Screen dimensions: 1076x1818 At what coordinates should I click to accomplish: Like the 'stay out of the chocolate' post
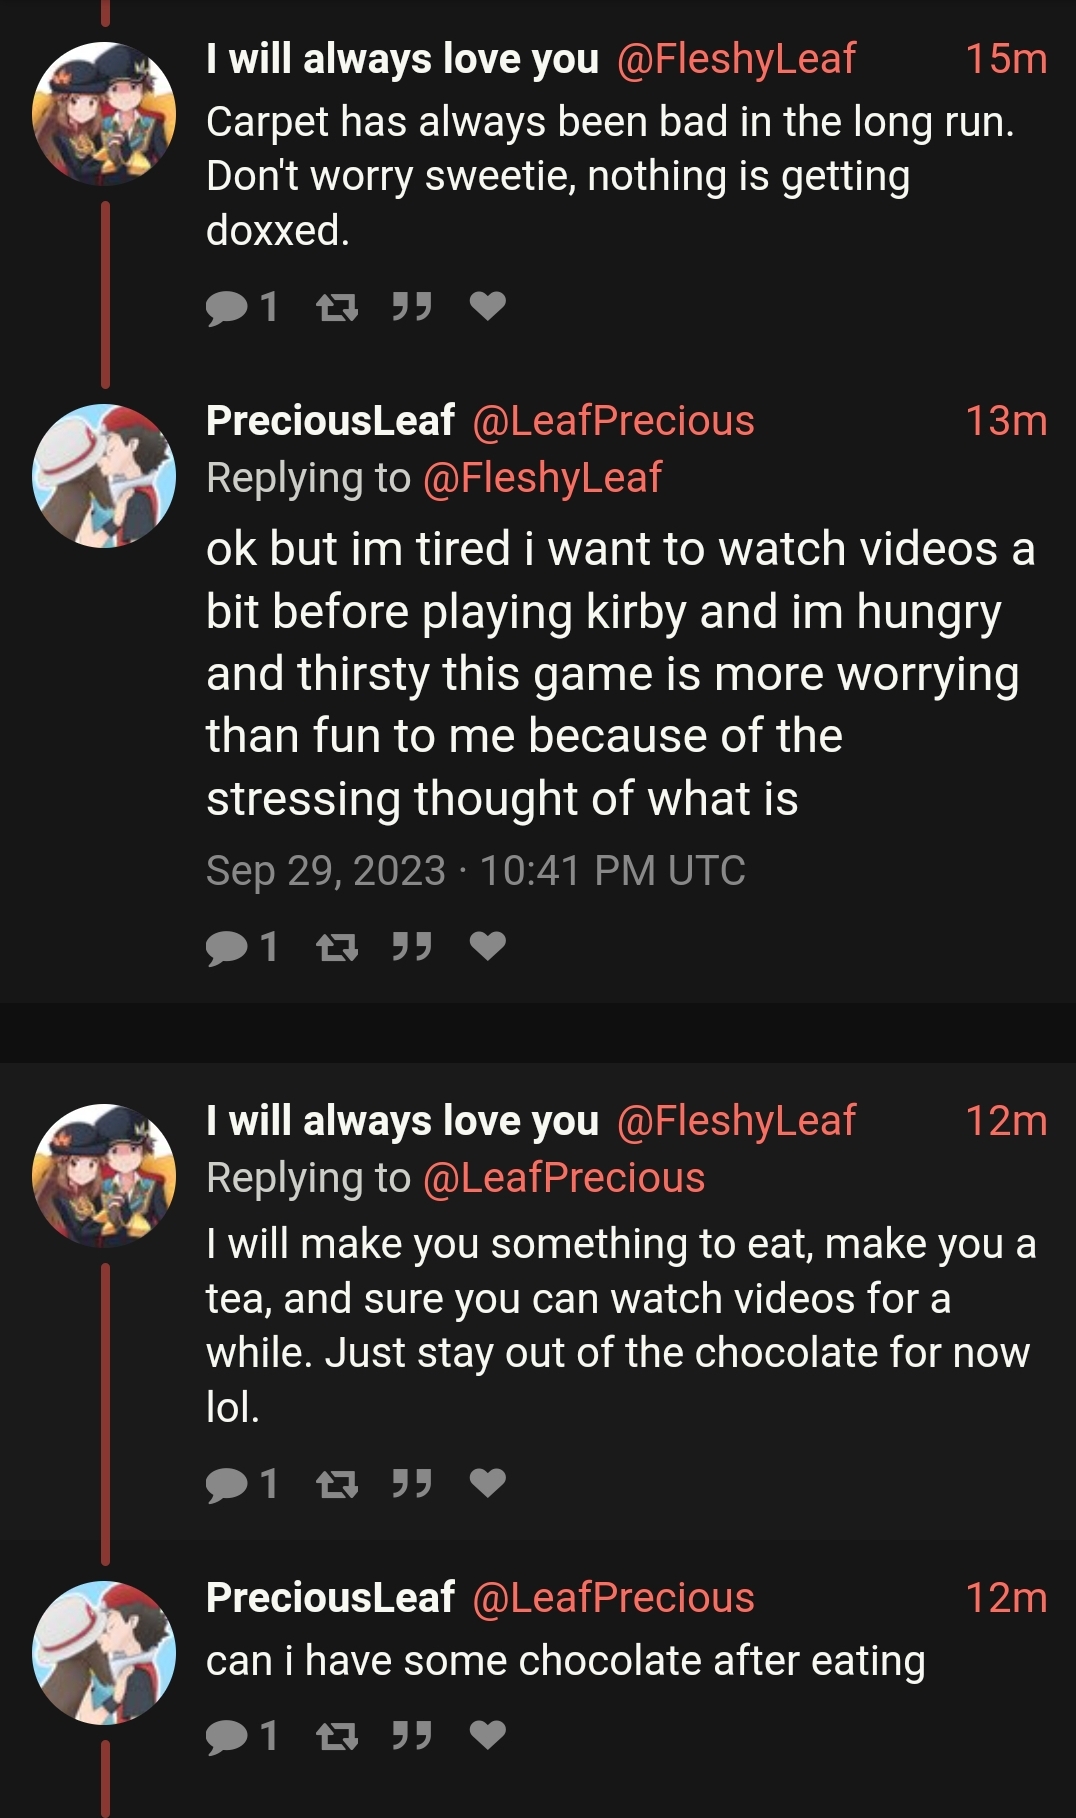pyautogui.click(x=487, y=1483)
